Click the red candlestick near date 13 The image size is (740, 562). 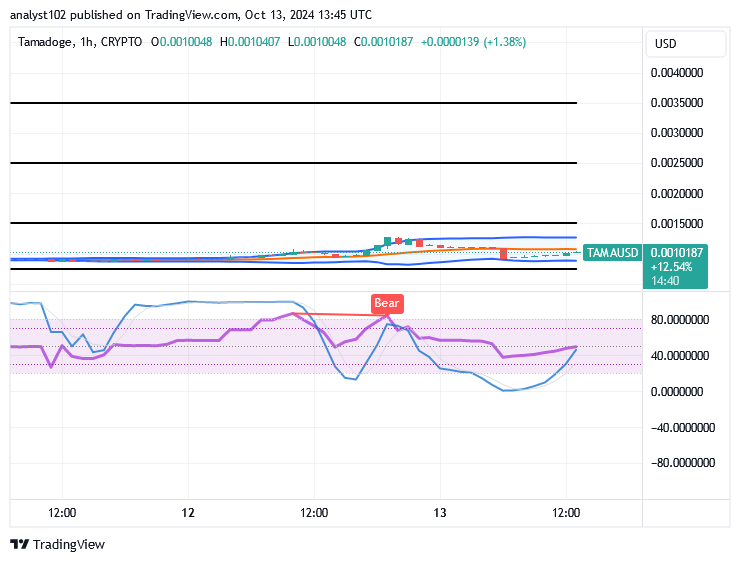[x=503, y=254]
